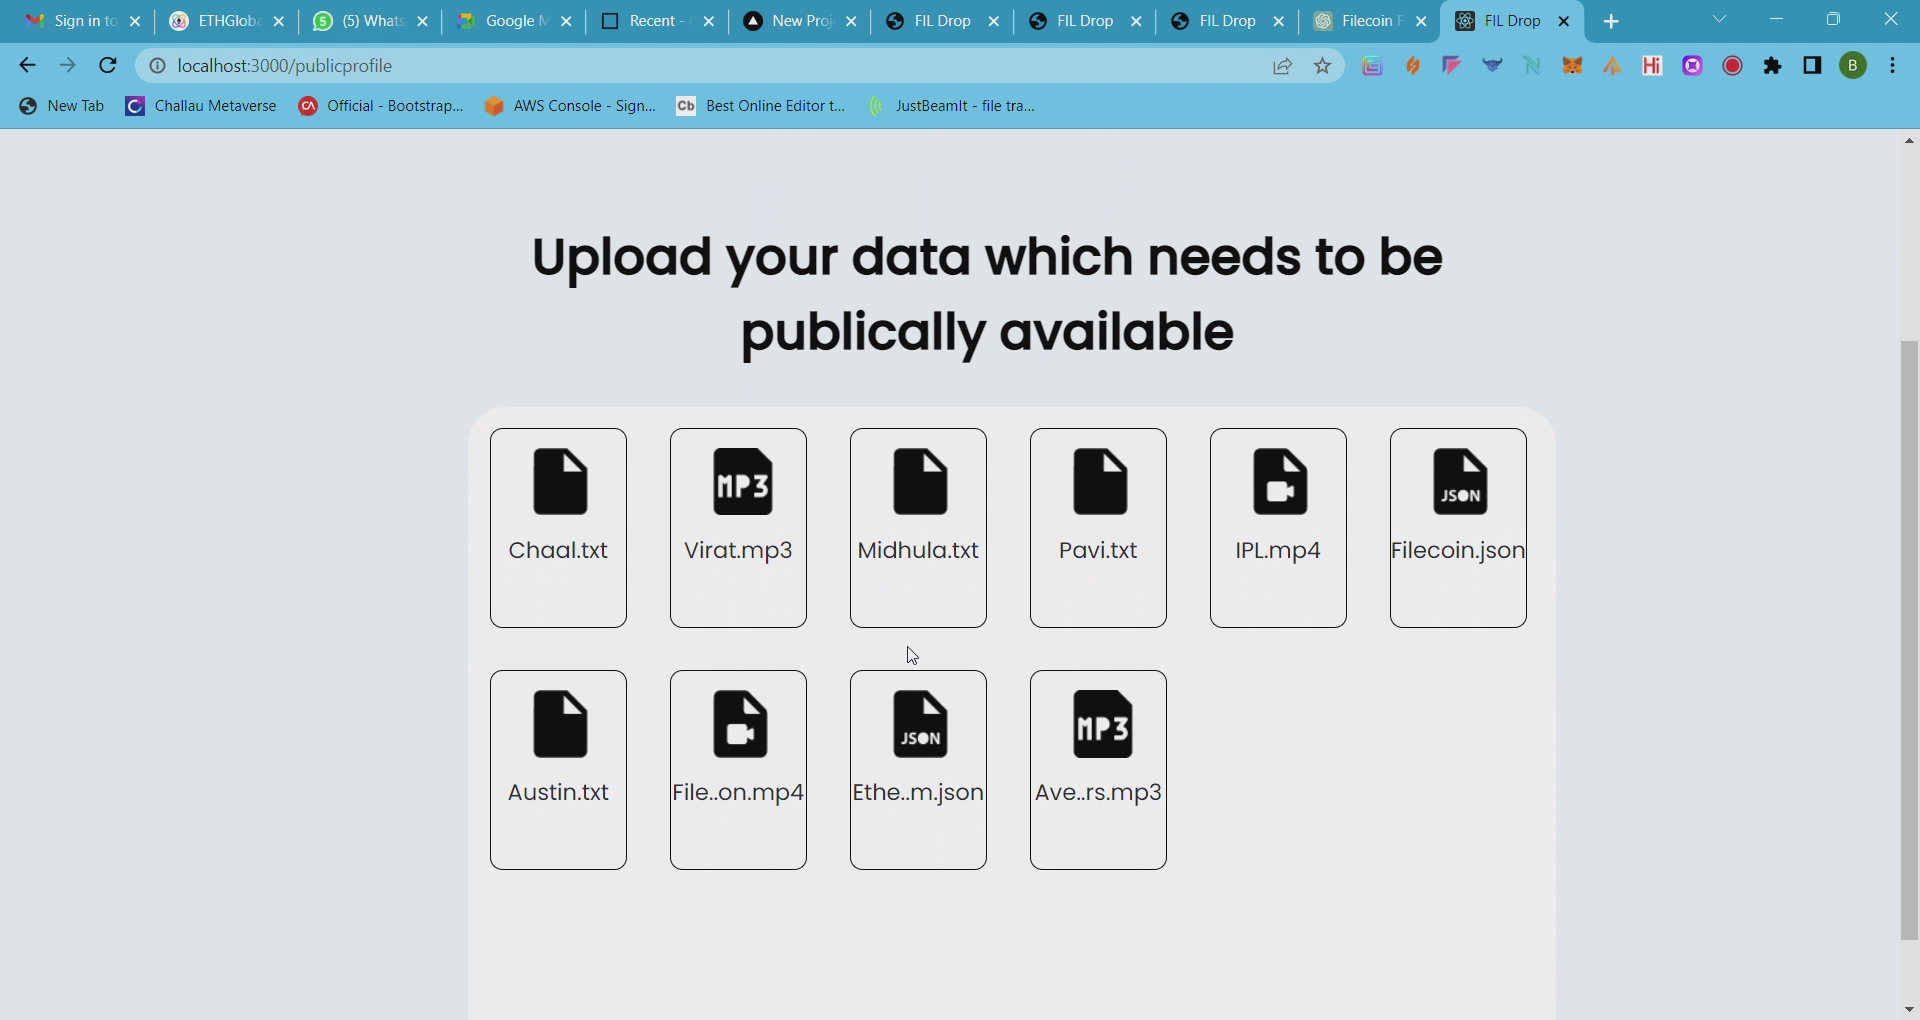
Task: Click the scrollbar down arrow
Action: pyautogui.click(x=1909, y=1010)
